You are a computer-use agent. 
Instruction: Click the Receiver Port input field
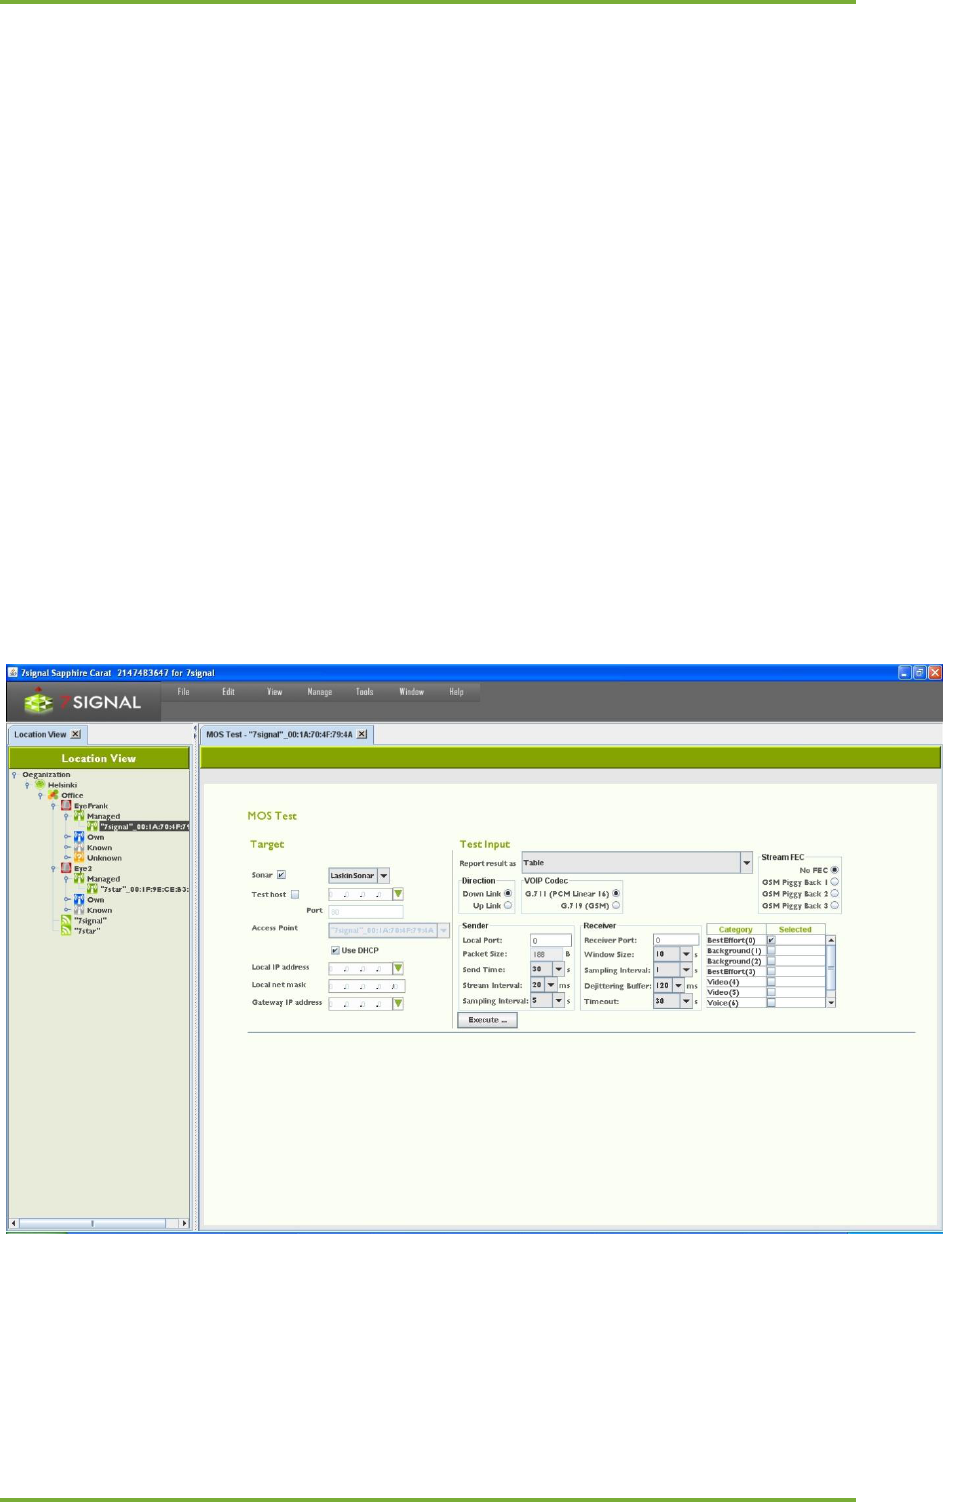point(676,941)
